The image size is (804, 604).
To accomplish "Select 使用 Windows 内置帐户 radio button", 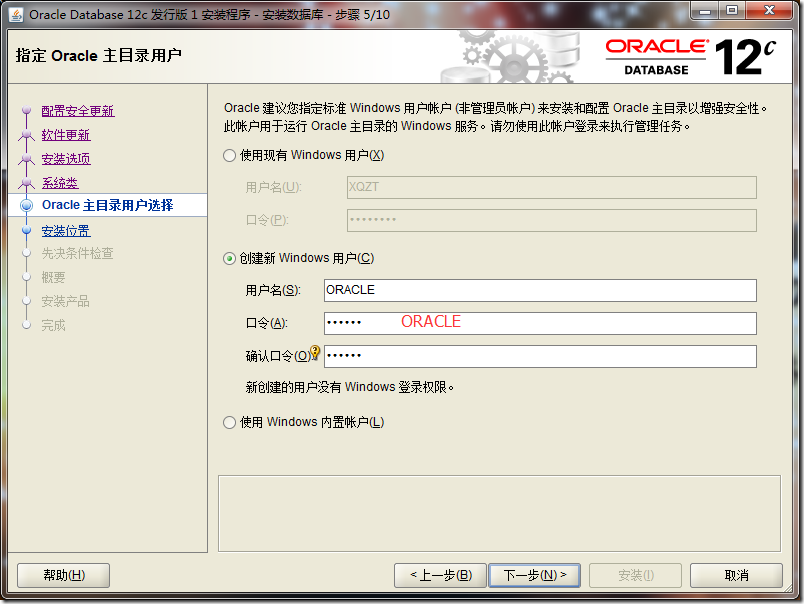I will click(229, 422).
